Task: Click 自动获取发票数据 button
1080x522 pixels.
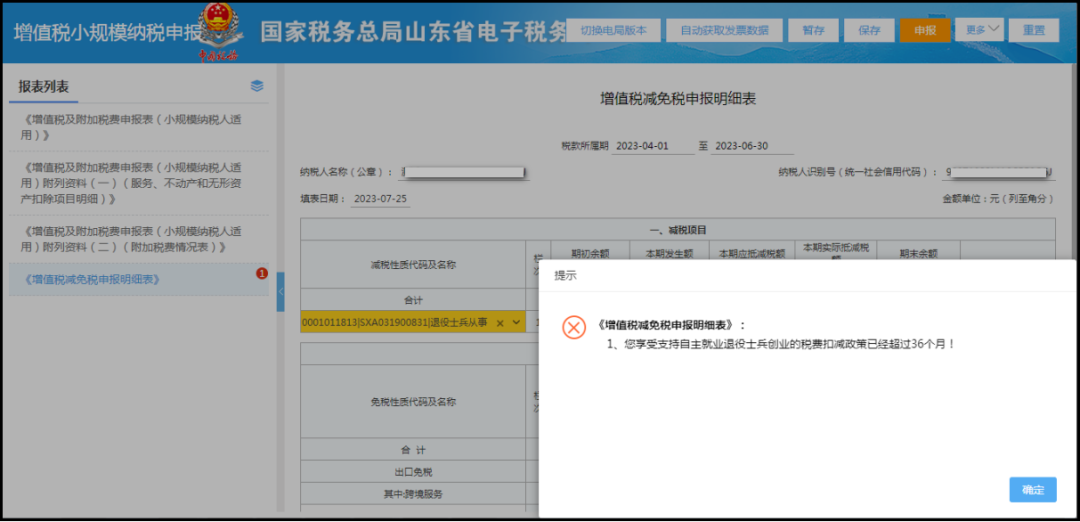Action: point(724,30)
